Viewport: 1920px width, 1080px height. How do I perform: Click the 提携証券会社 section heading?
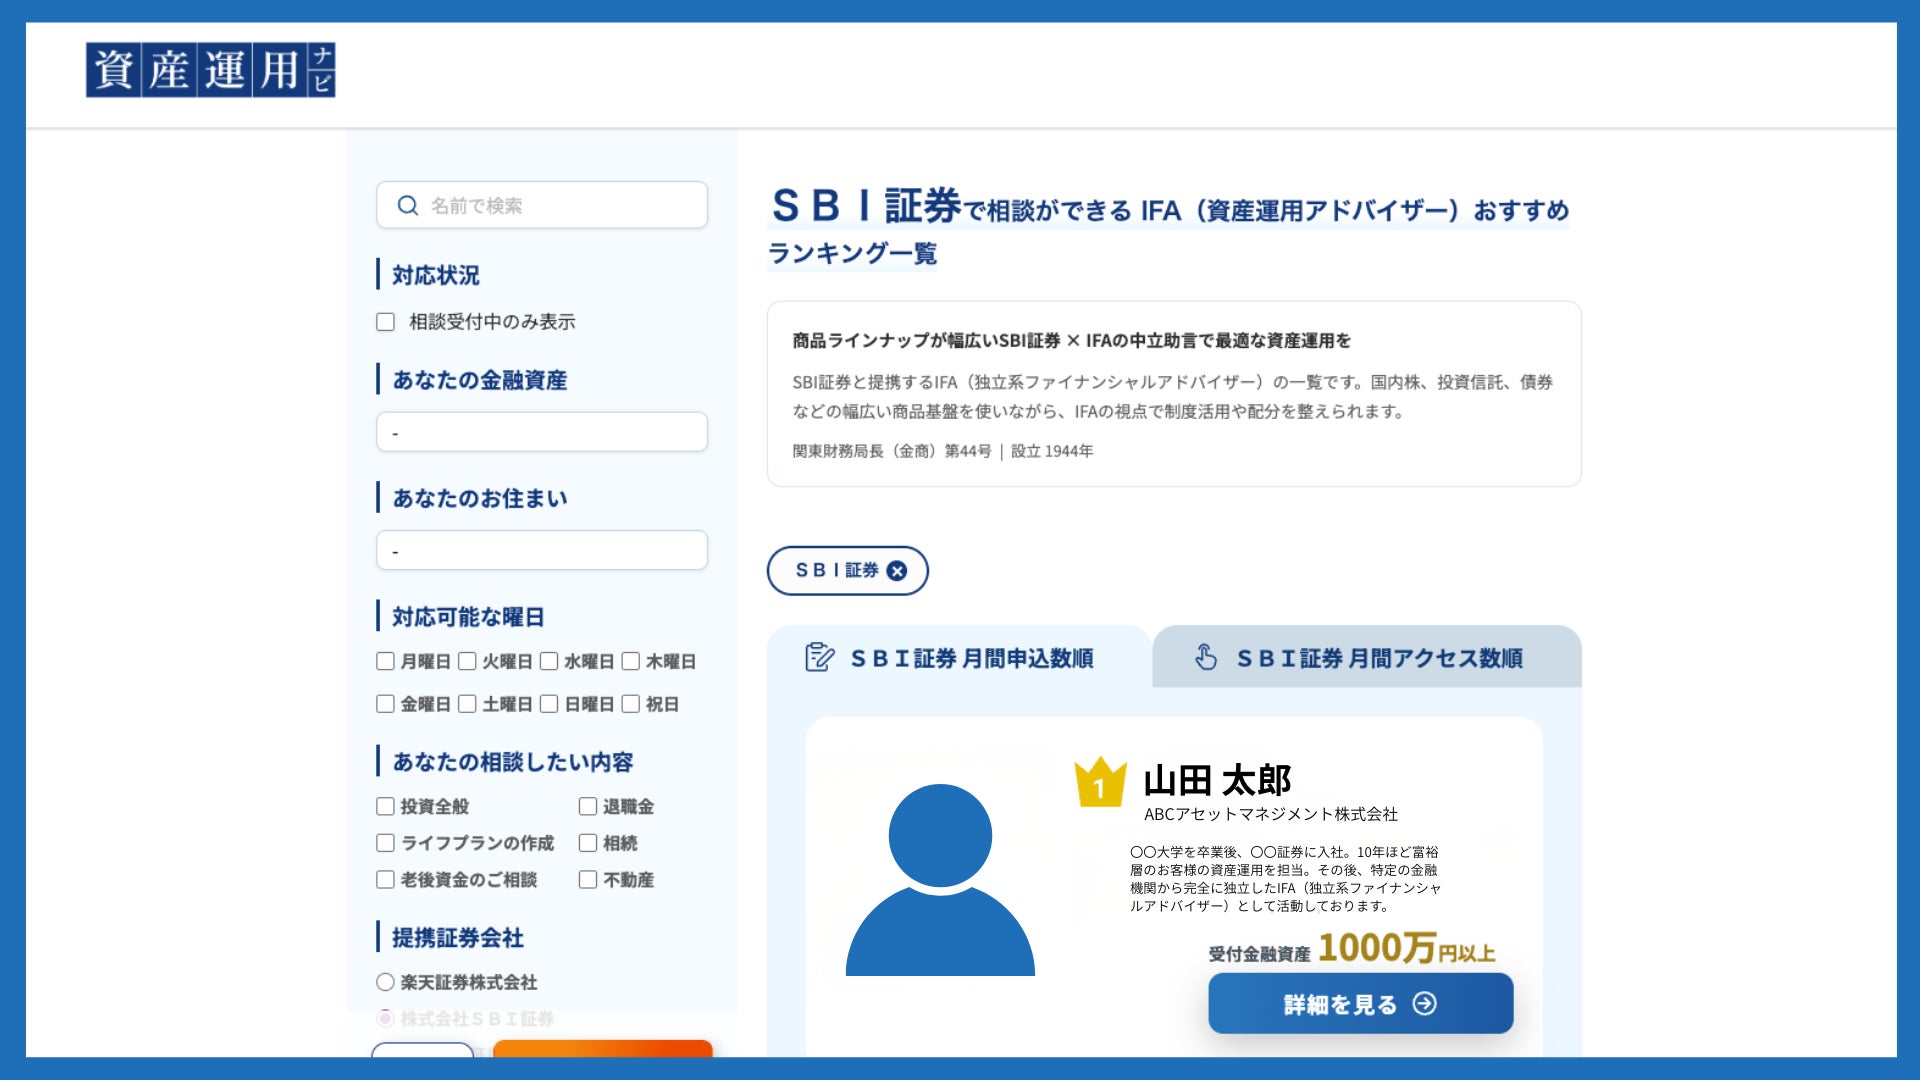pos(457,938)
